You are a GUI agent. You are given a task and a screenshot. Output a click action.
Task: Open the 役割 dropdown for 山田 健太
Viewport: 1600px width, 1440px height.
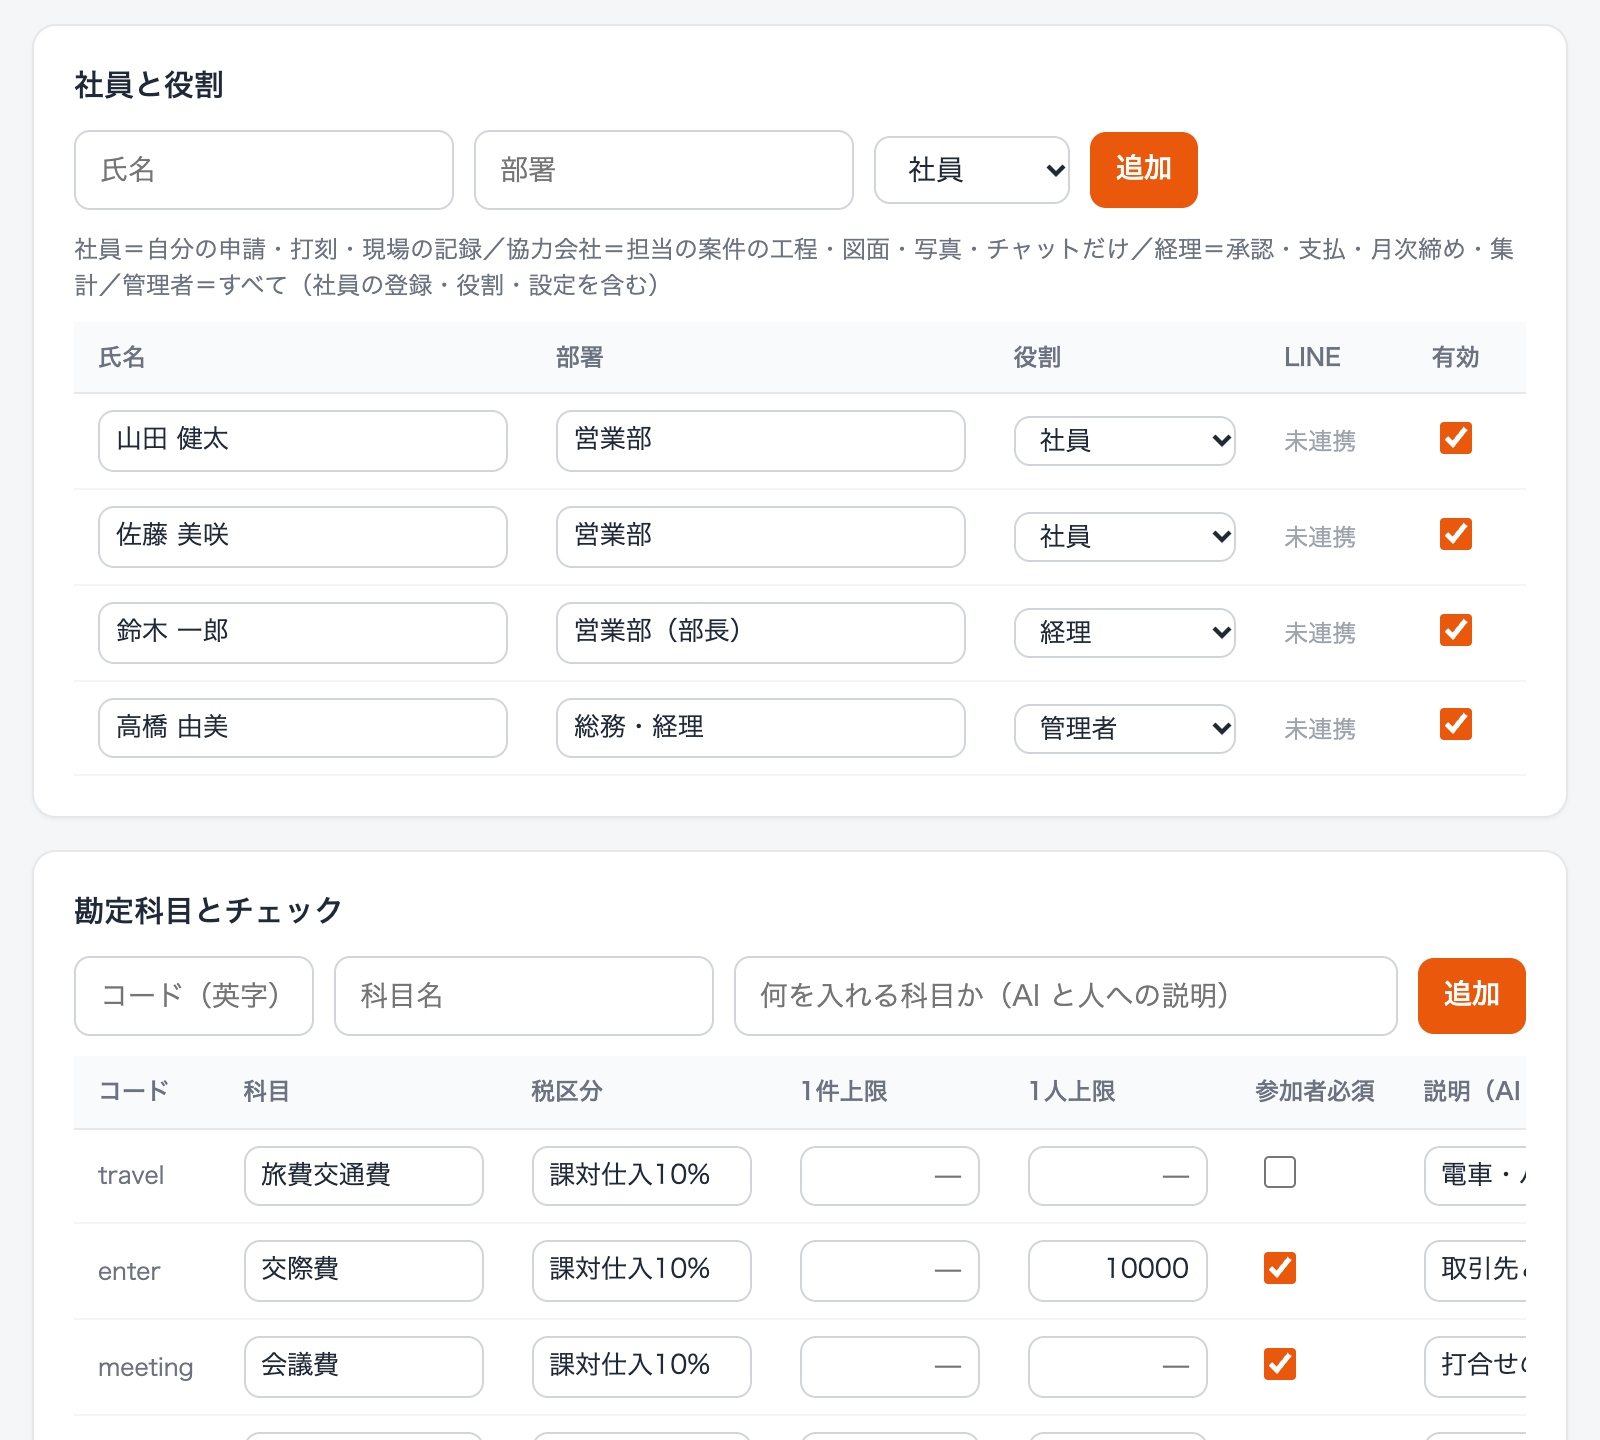[x=1125, y=441]
